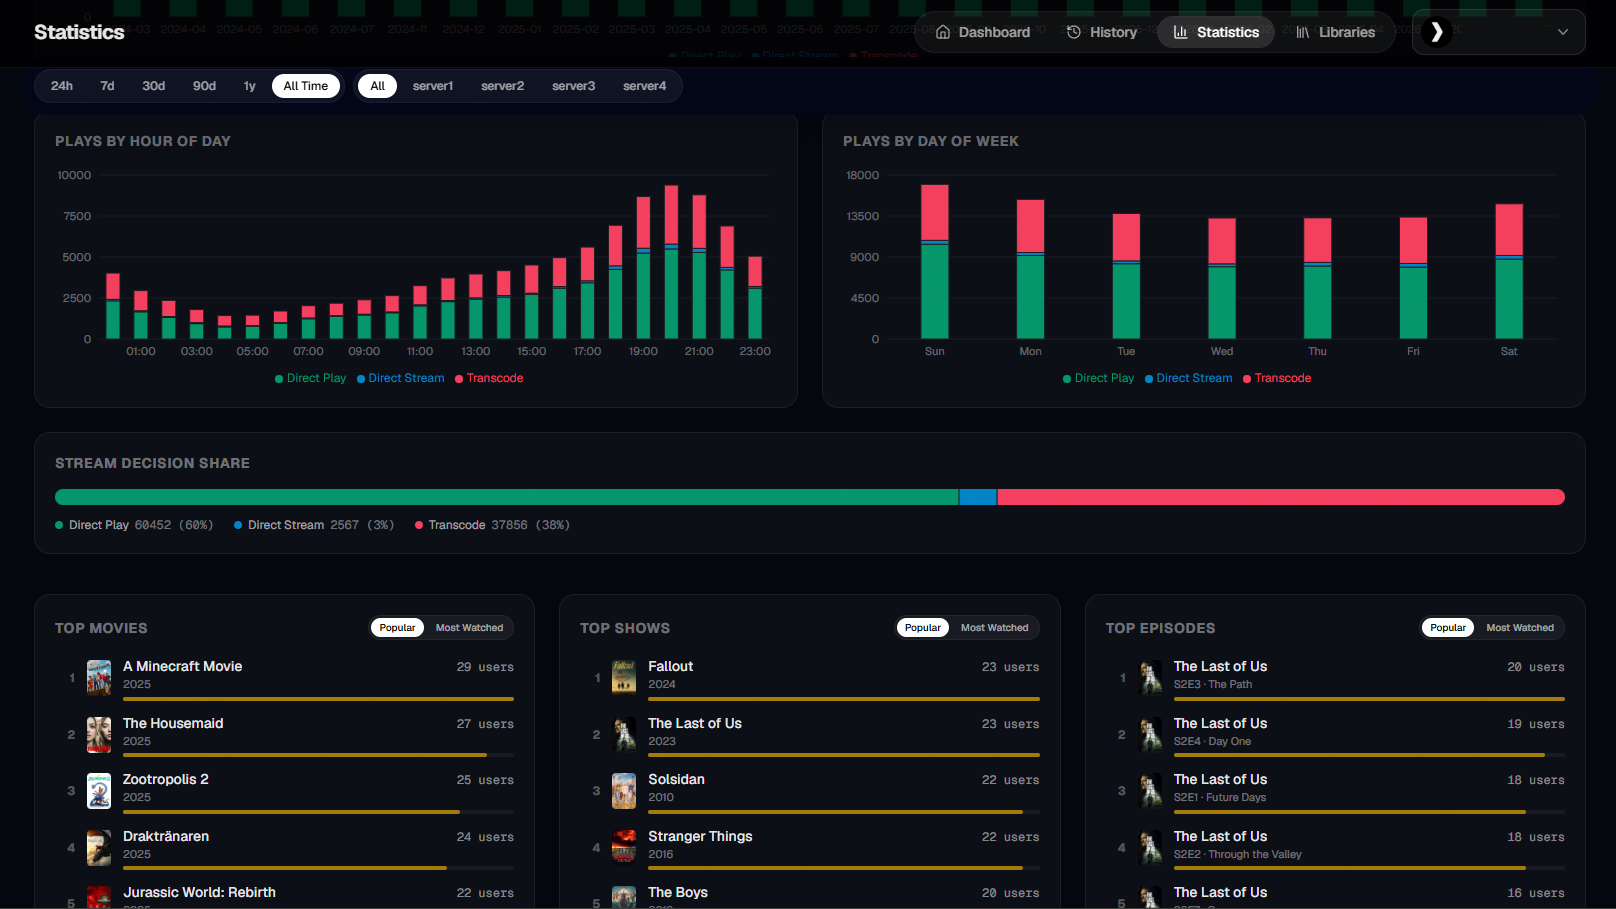
Task: Click green Direct Play segment of share bar
Action: [x=507, y=497]
